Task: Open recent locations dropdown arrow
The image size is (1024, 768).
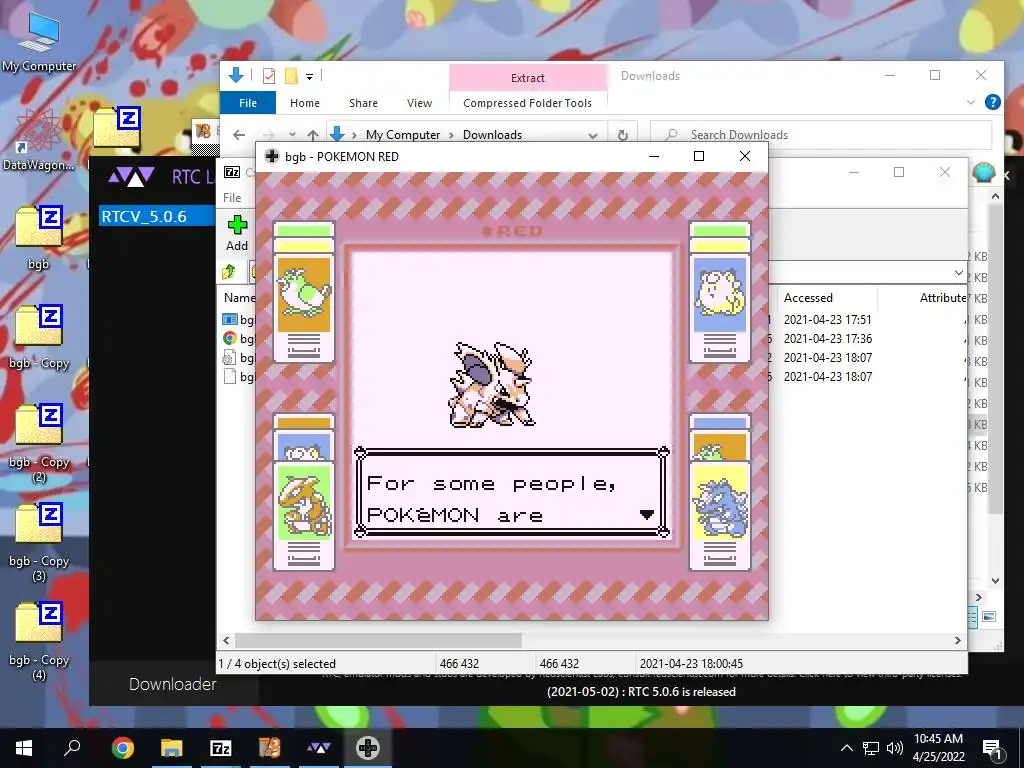Action: pos(292,135)
